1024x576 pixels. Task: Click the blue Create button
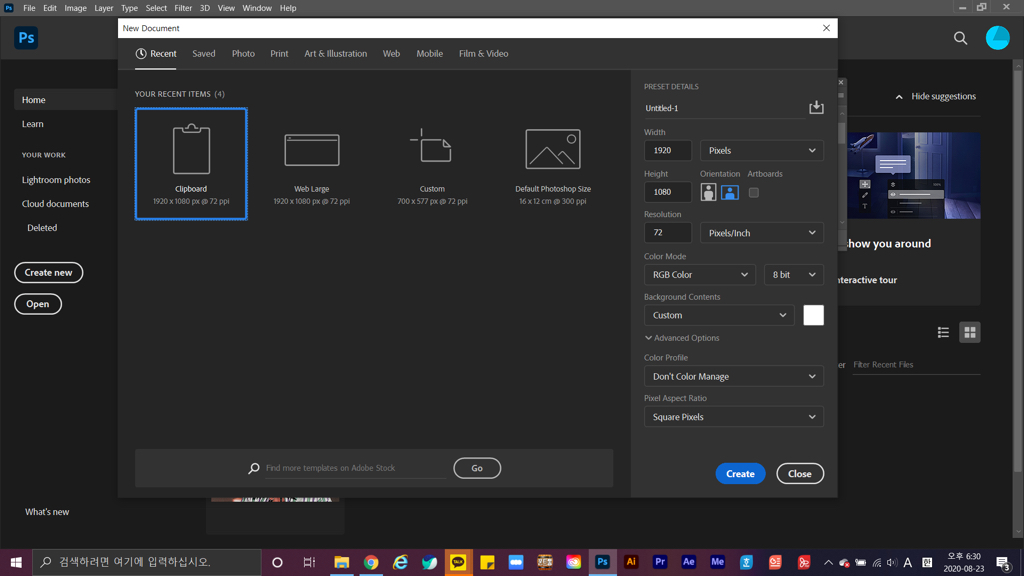pos(740,473)
